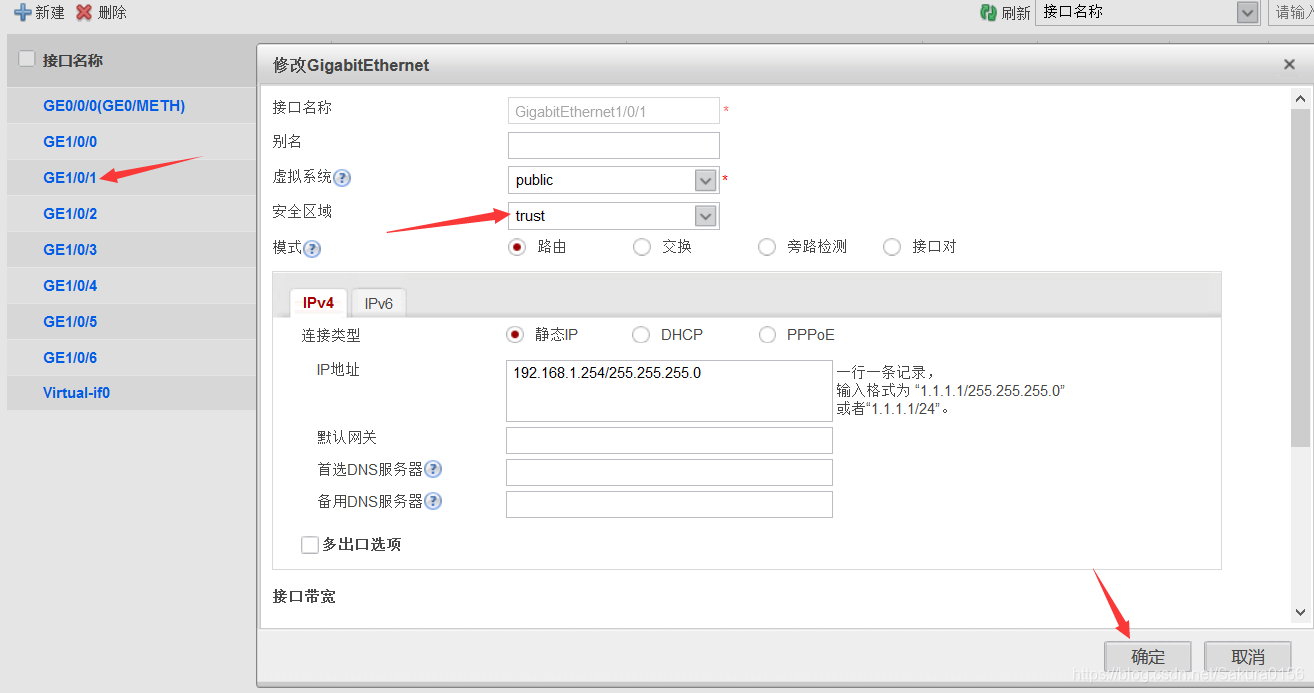Click the 别名 input field
This screenshot has width=1314, height=693.
tap(614, 145)
